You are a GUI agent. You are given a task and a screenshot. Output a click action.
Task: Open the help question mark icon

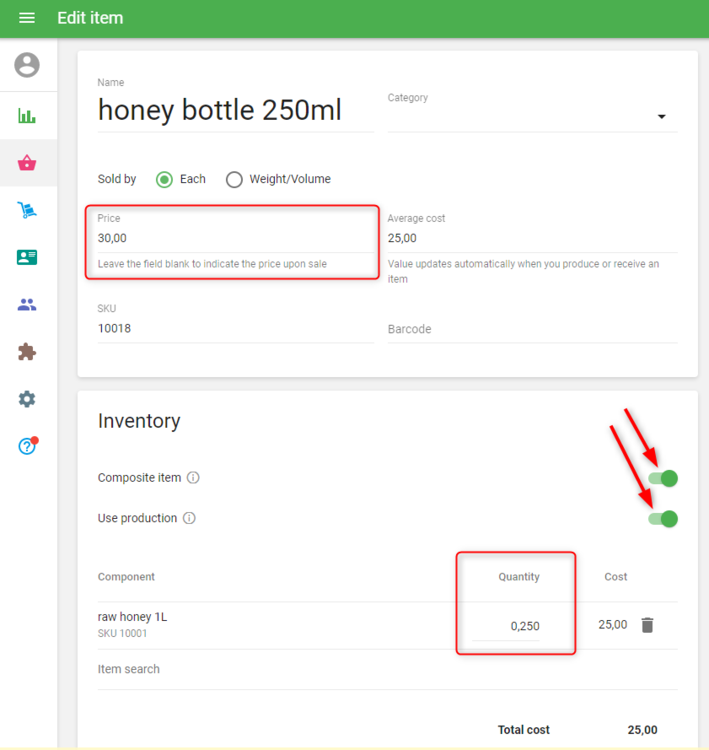pos(27,446)
